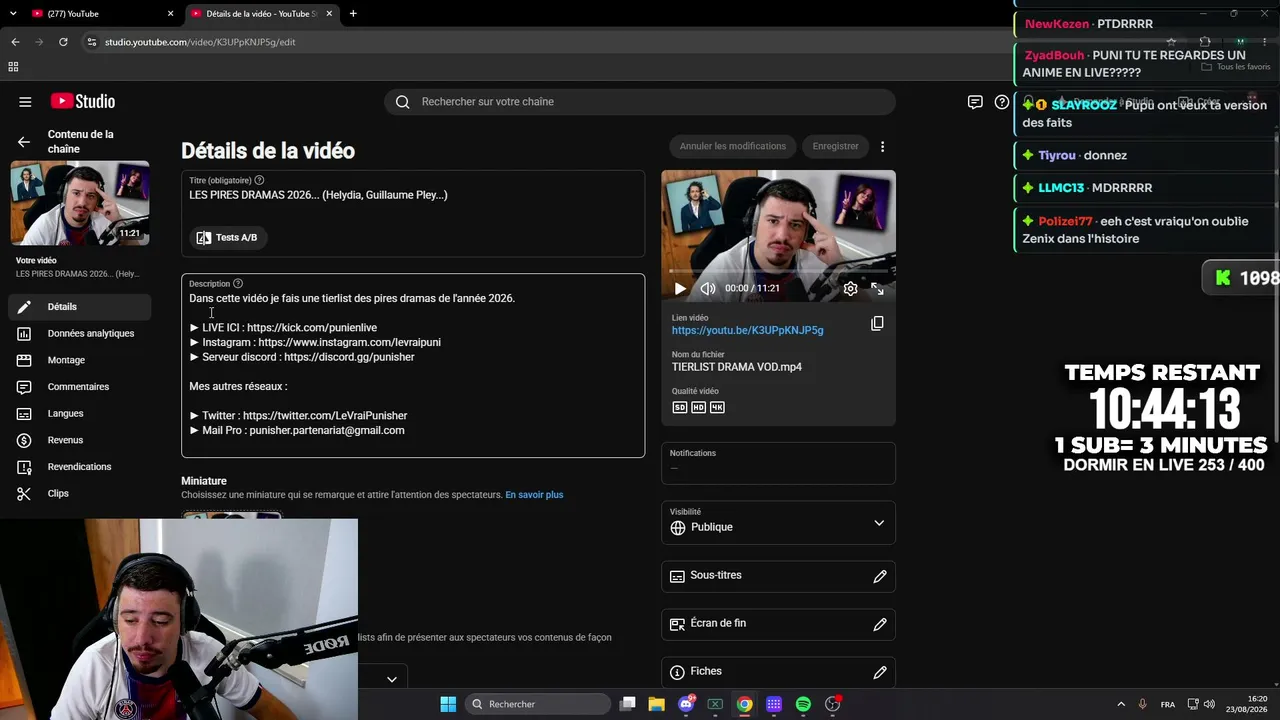Open the Windows Start menu
This screenshot has height=720, width=1280.
pyautogui.click(x=448, y=704)
